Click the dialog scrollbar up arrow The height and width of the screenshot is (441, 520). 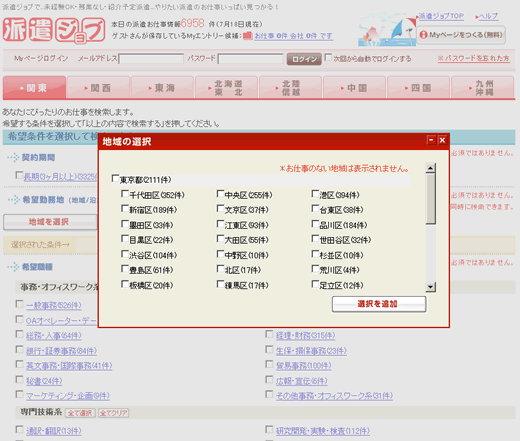point(431,168)
